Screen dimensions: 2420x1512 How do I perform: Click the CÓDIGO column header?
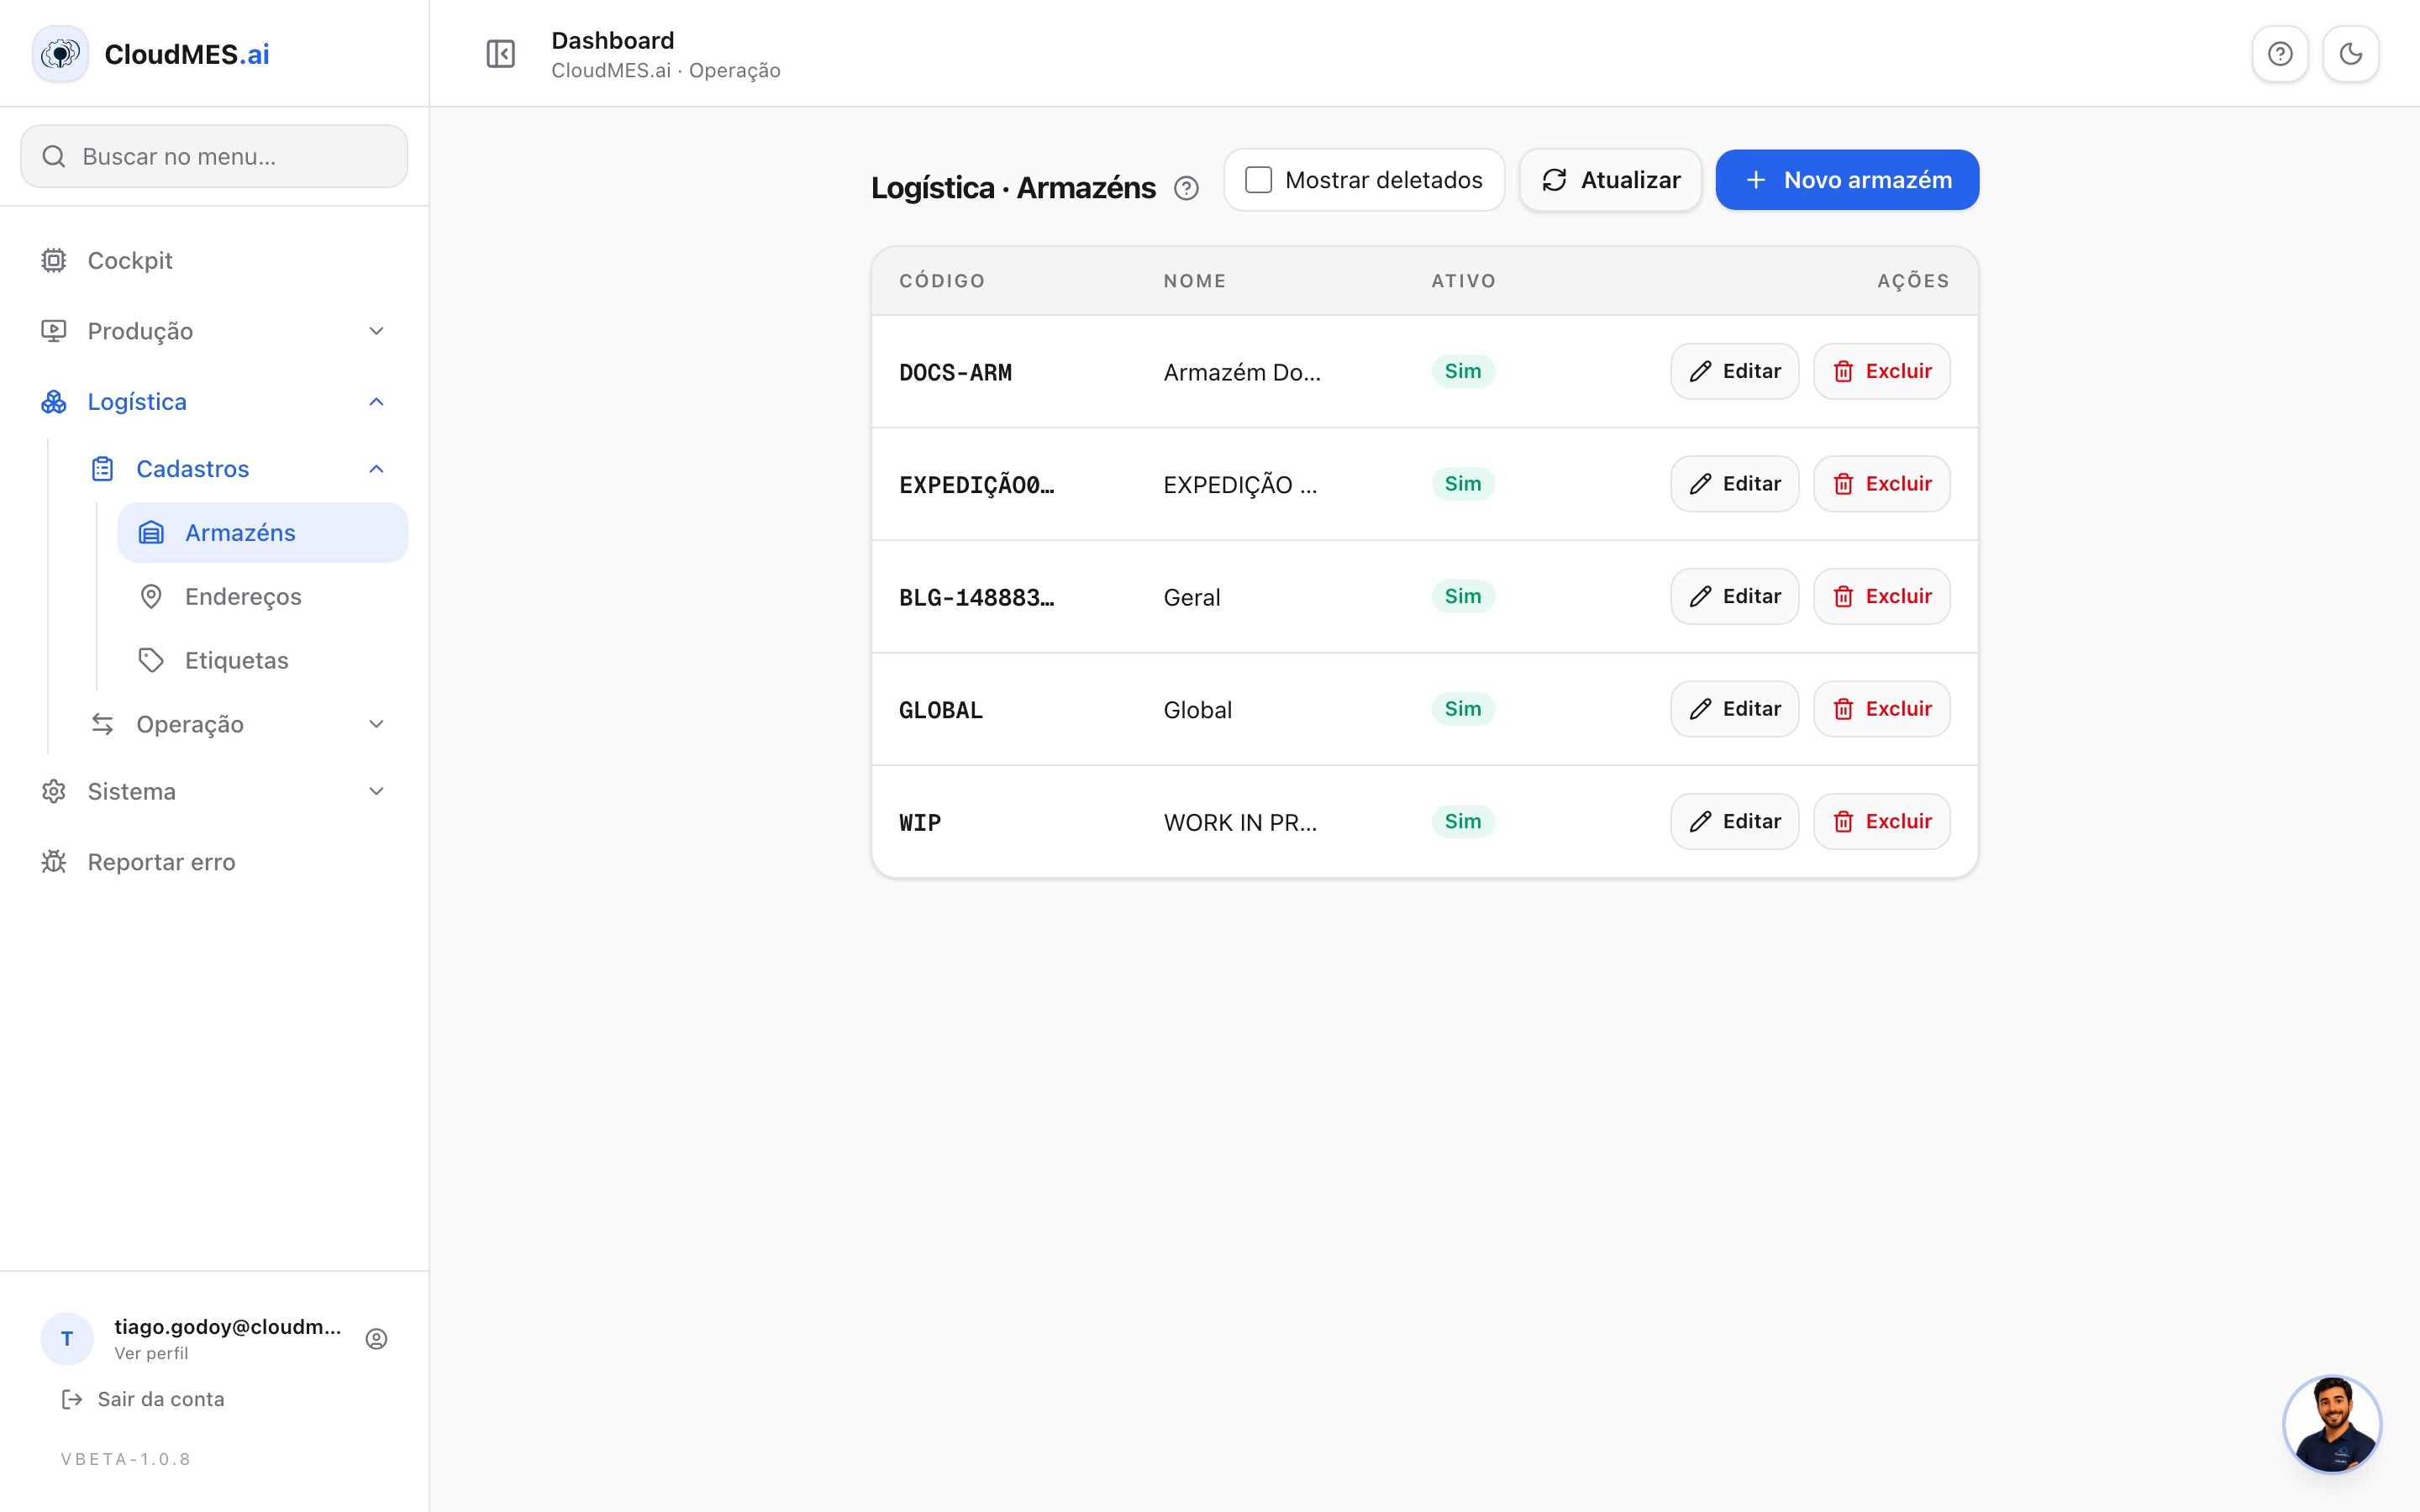[x=942, y=281]
